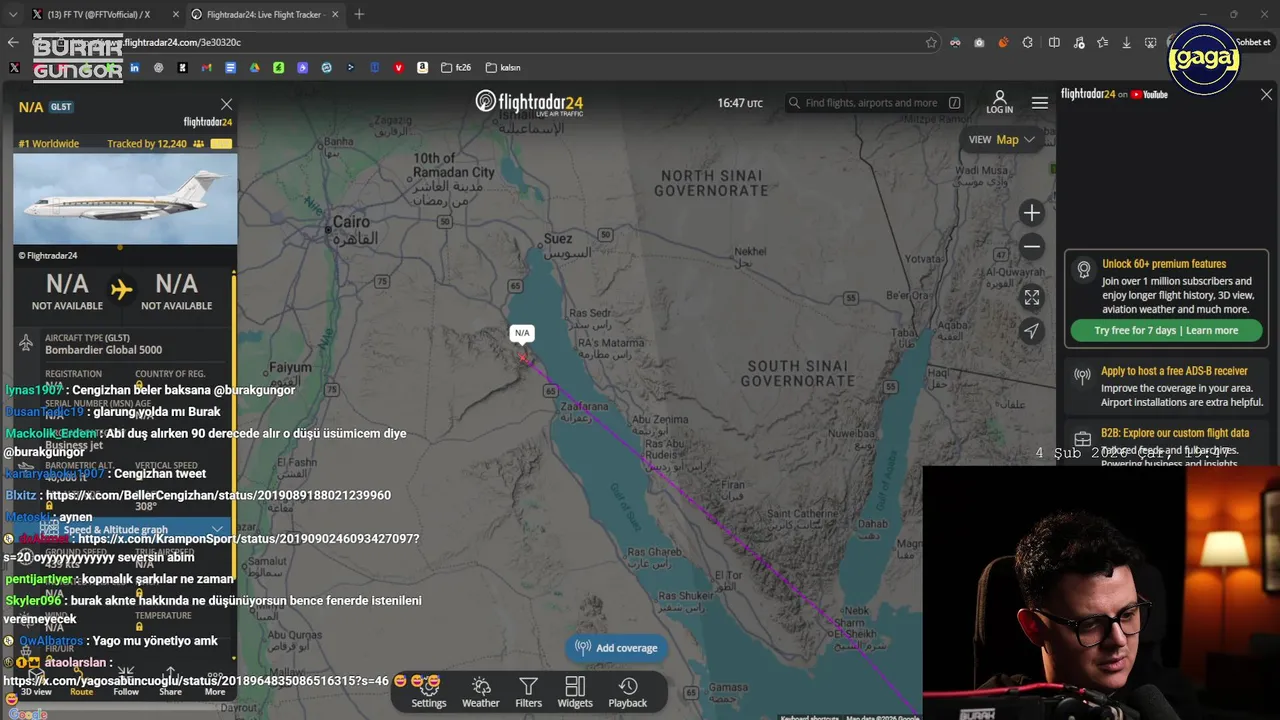Bookmark this page with star icon
Image resolution: width=1280 pixels, height=720 pixels.
click(931, 42)
